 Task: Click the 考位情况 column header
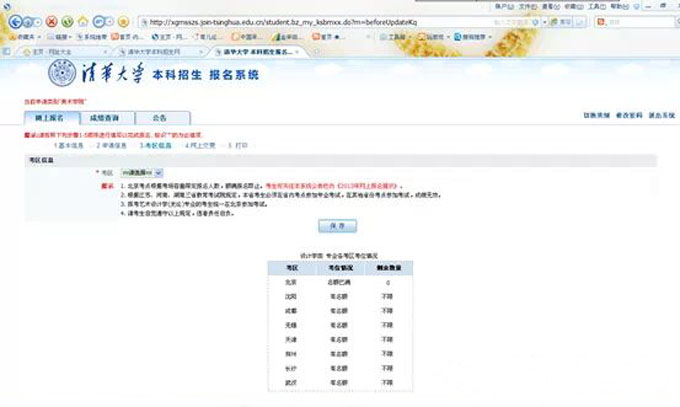[x=340, y=268]
